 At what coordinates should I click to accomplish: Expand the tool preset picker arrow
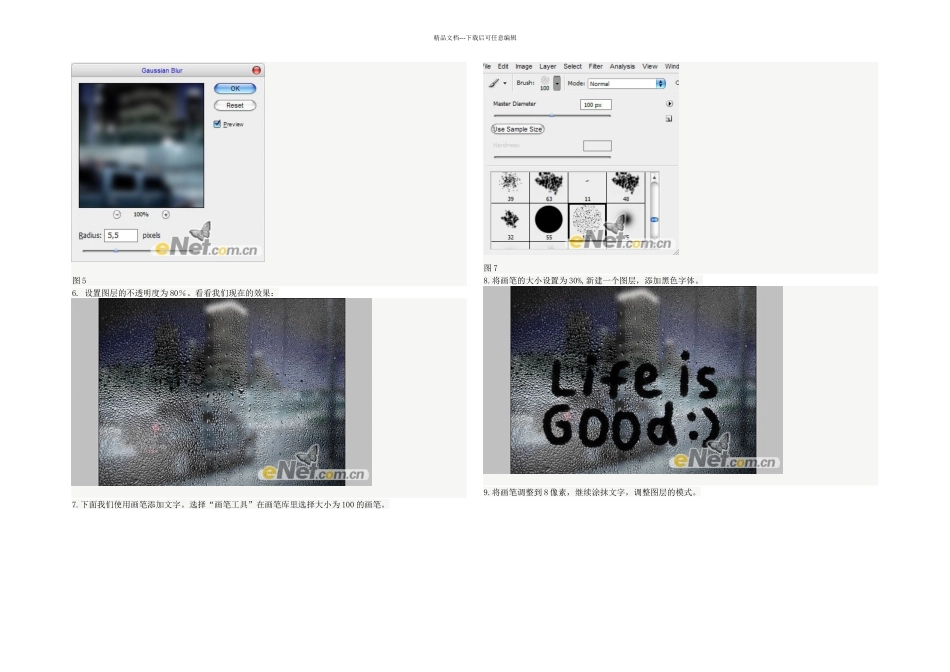(505, 84)
